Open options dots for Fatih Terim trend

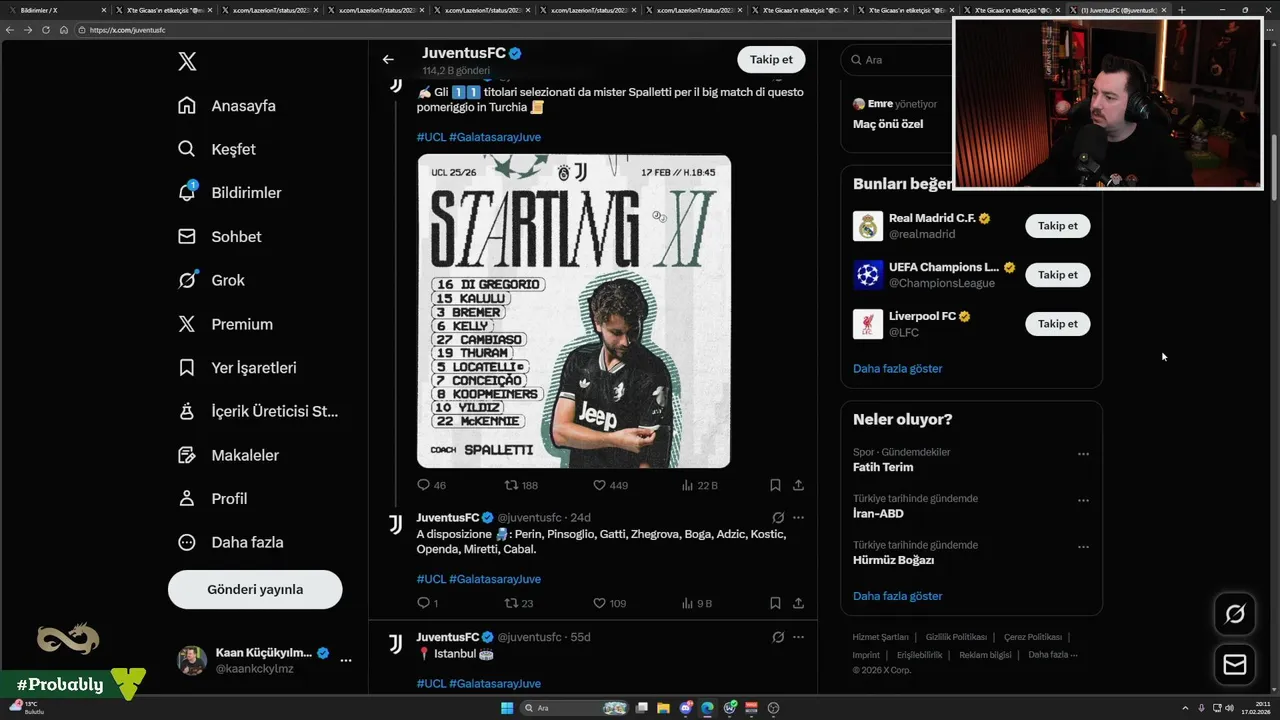(1083, 454)
